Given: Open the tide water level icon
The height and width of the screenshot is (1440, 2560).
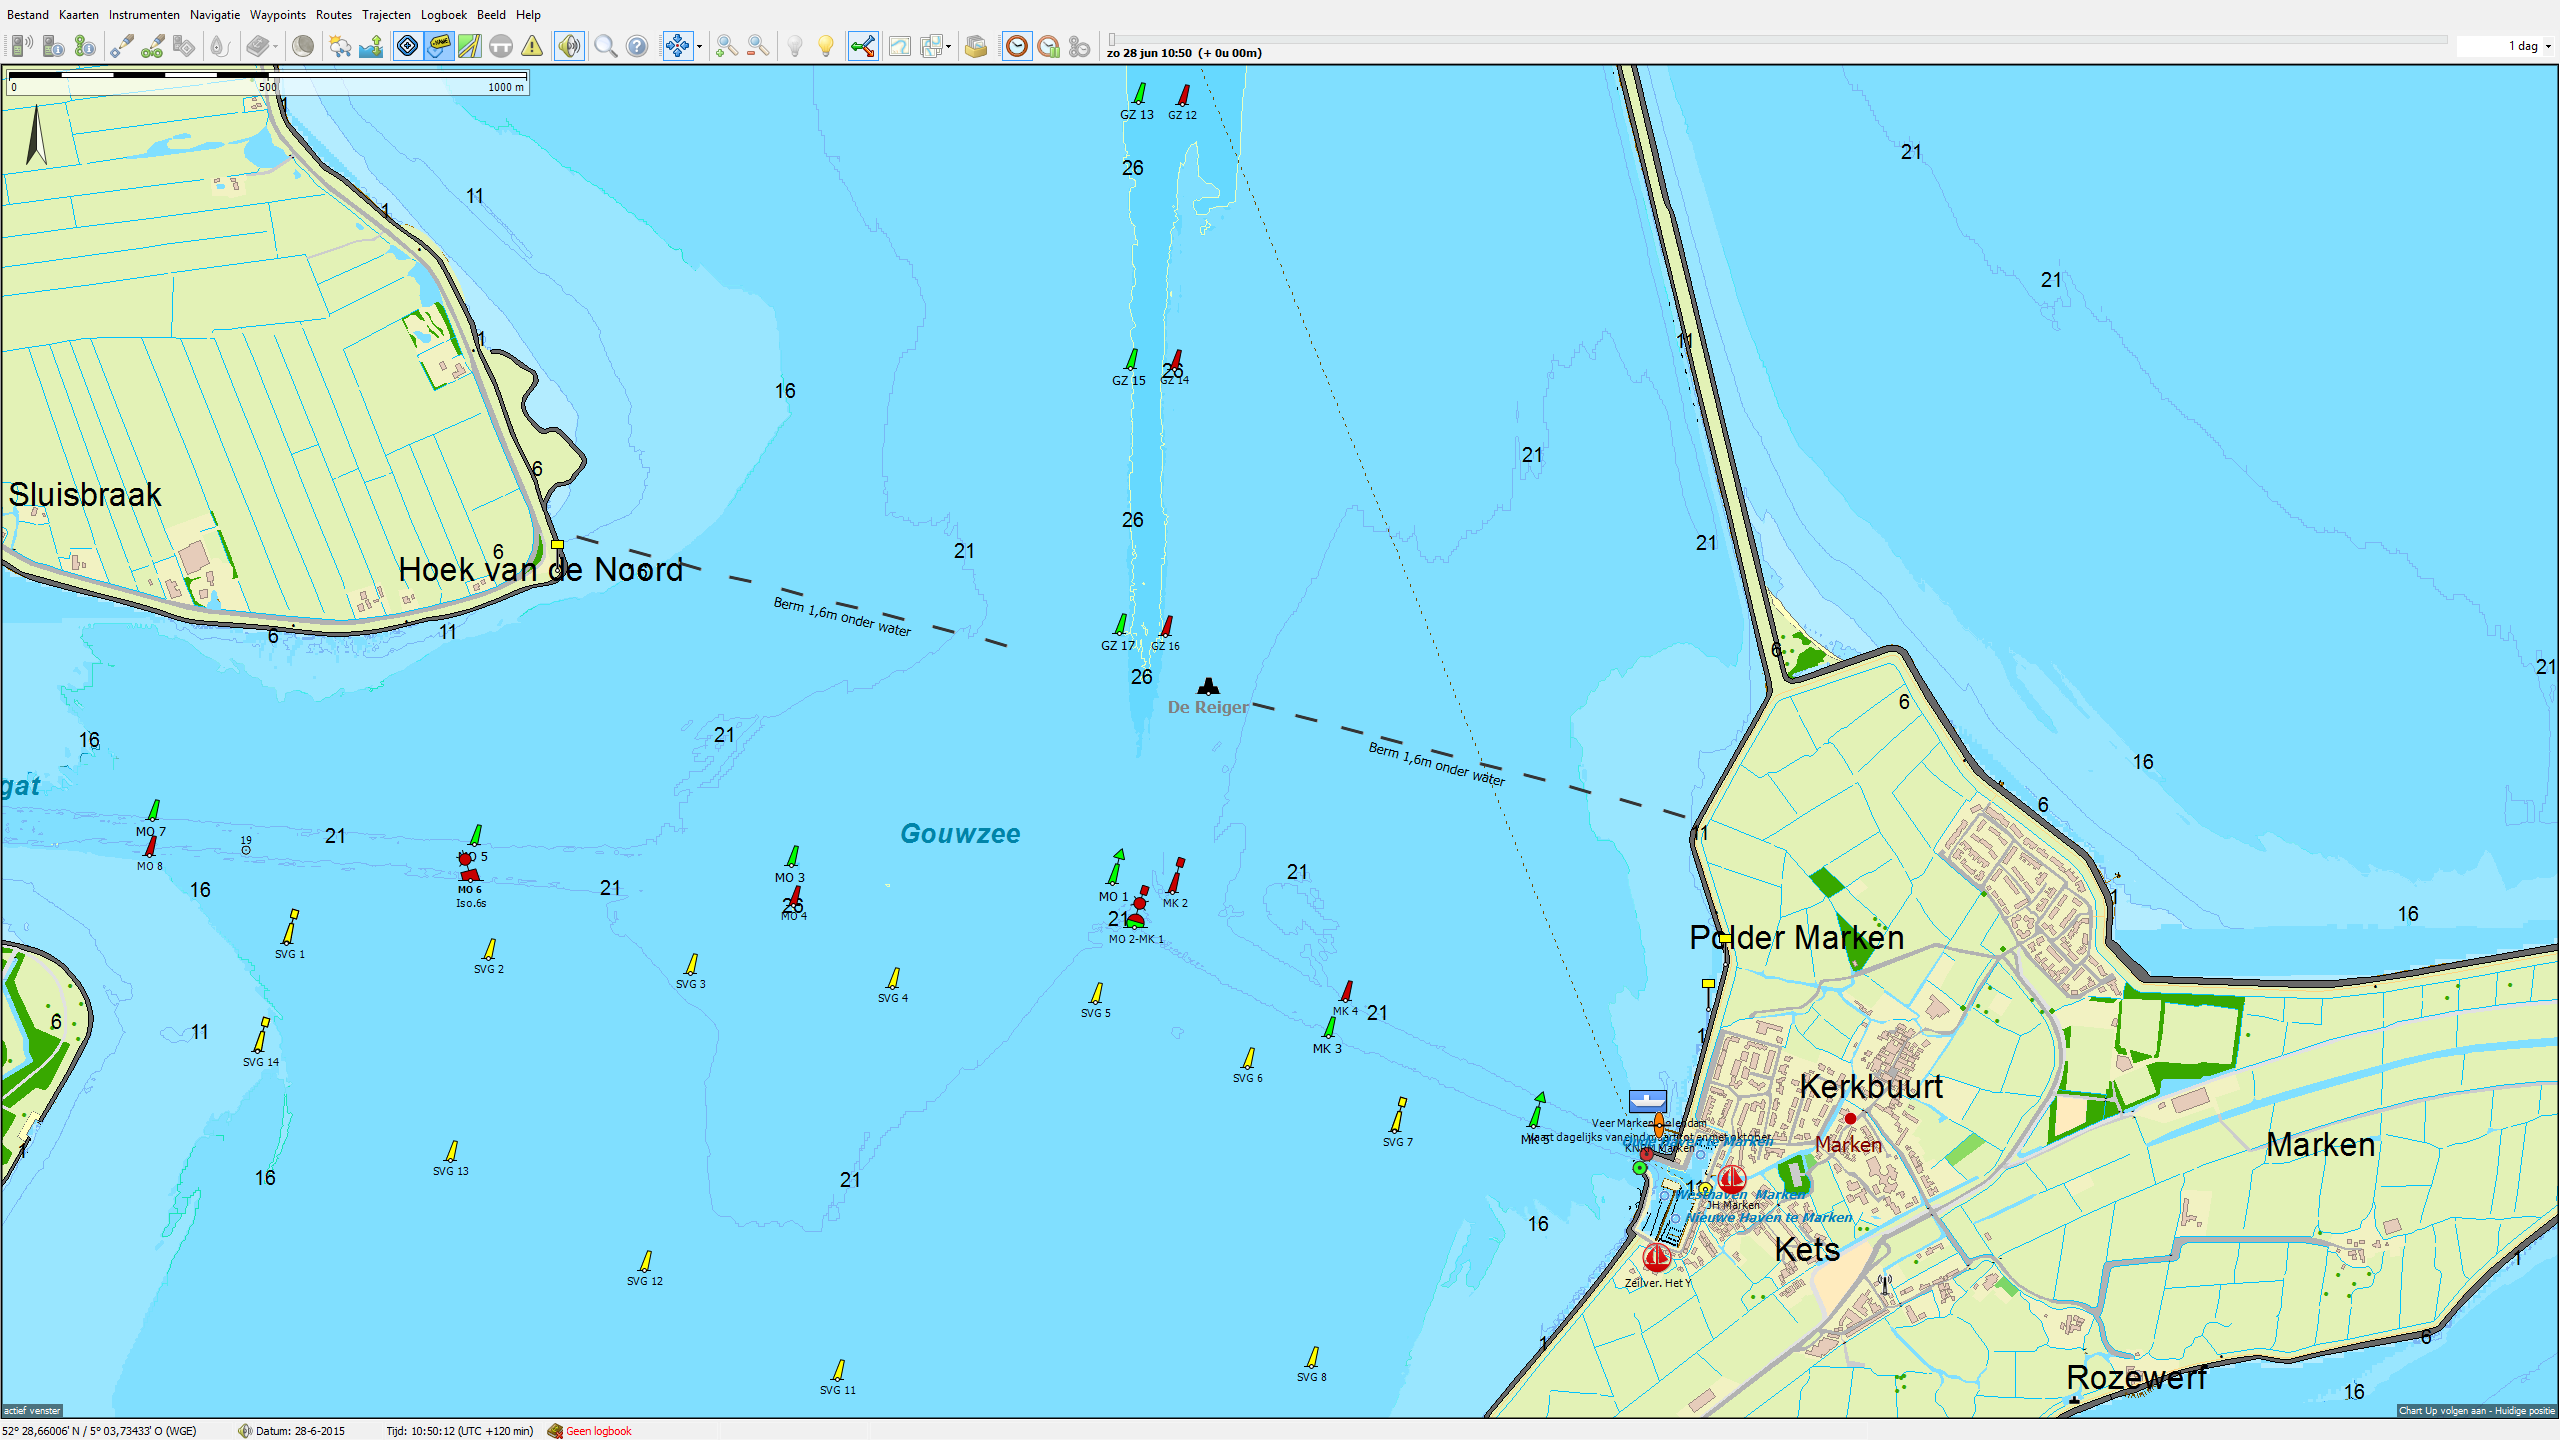Looking at the screenshot, I should pyautogui.click(x=371, y=46).
